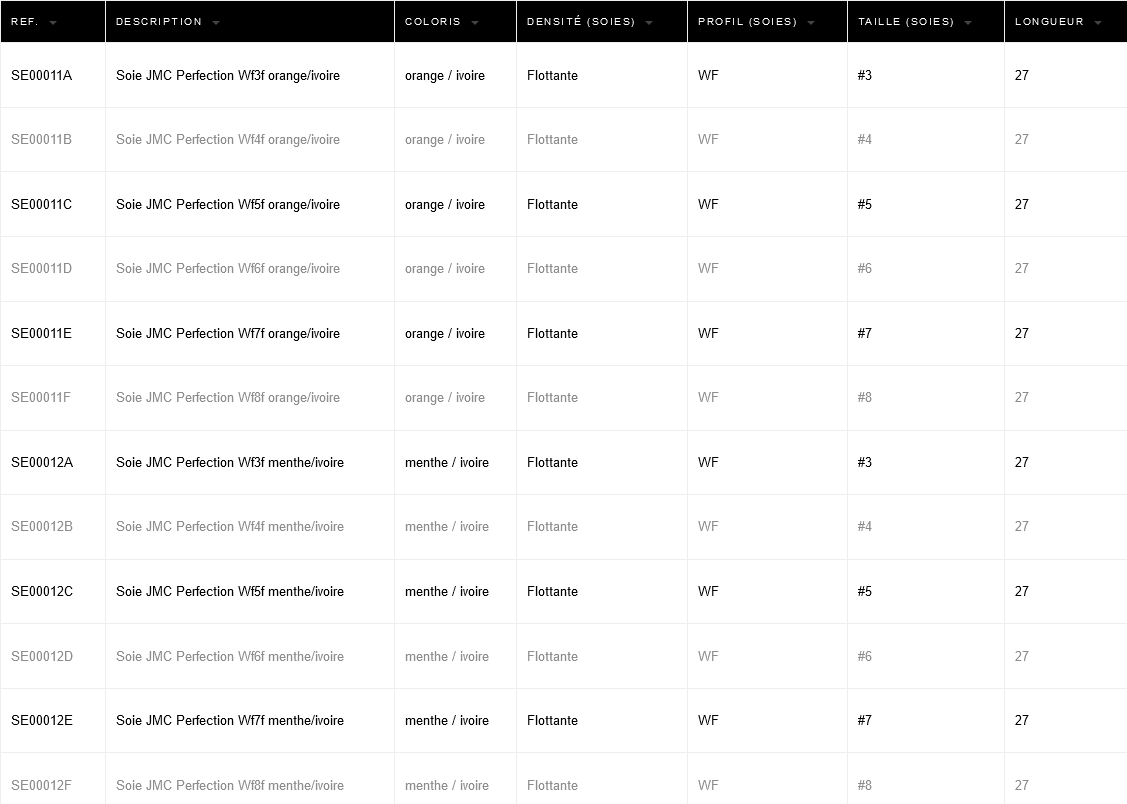
Task: Click the sort arrow next to DESCRIPTION
Action: click(x=216, y=22)
